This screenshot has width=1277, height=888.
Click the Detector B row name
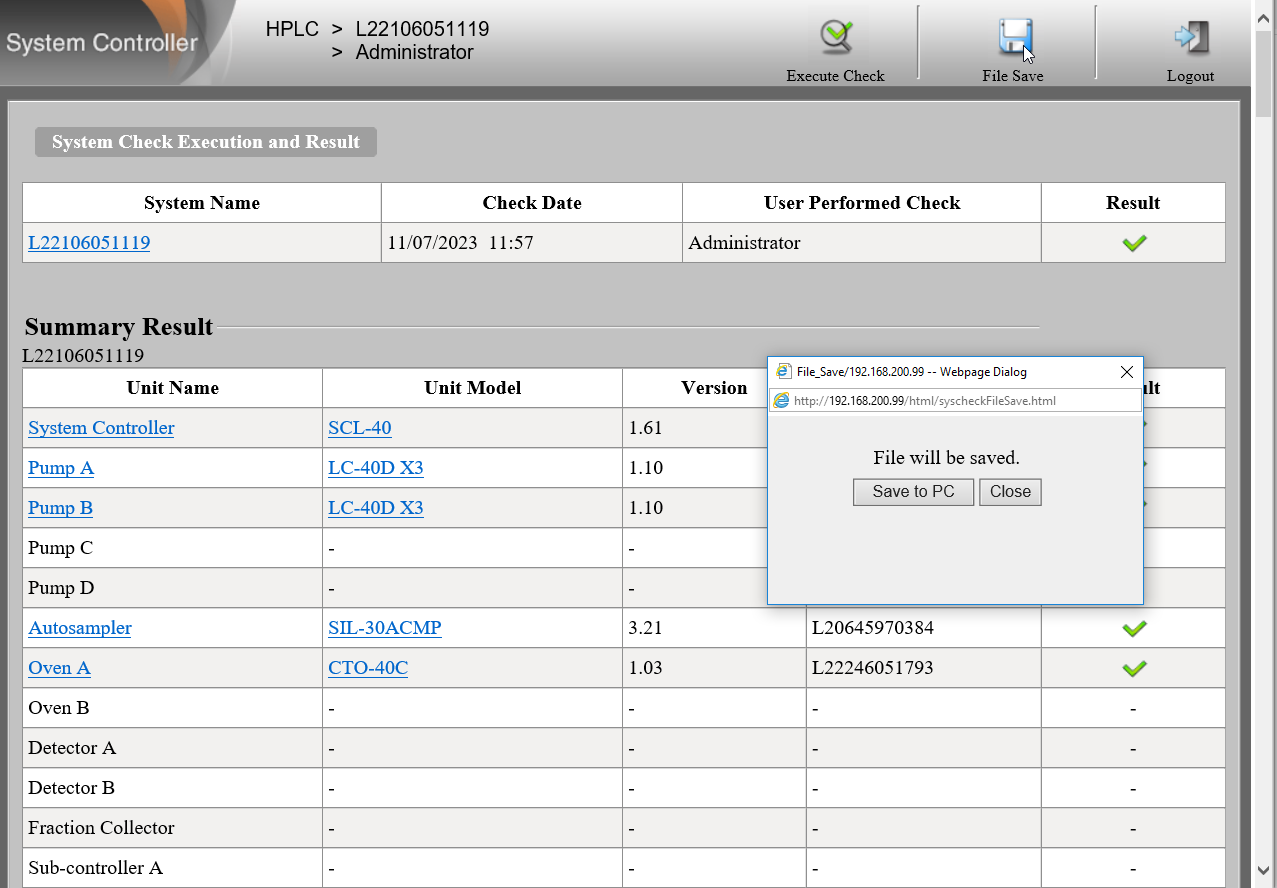tap(71, 788)
